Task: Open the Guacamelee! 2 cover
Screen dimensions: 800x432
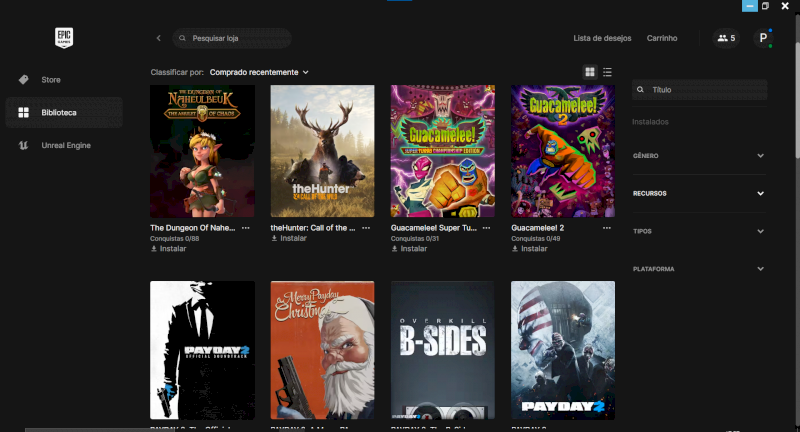Action: coord(563,151)
